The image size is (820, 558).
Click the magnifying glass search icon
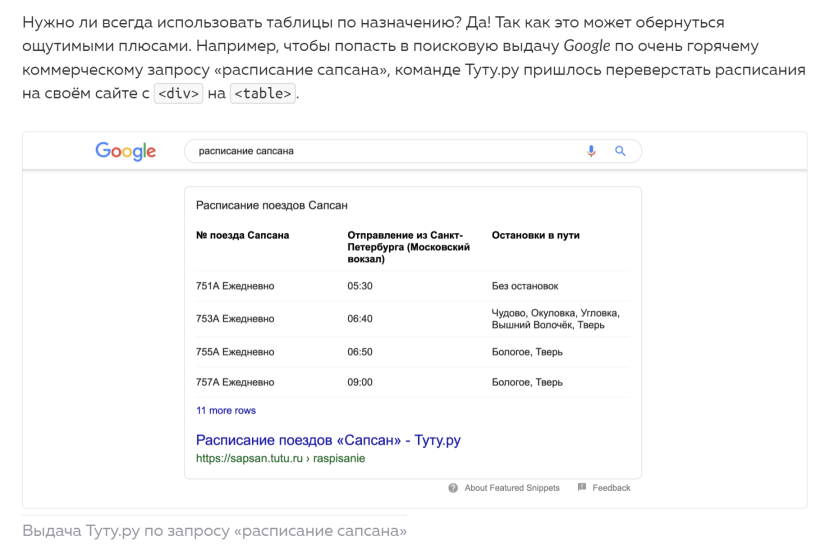[x=620, y=151]
